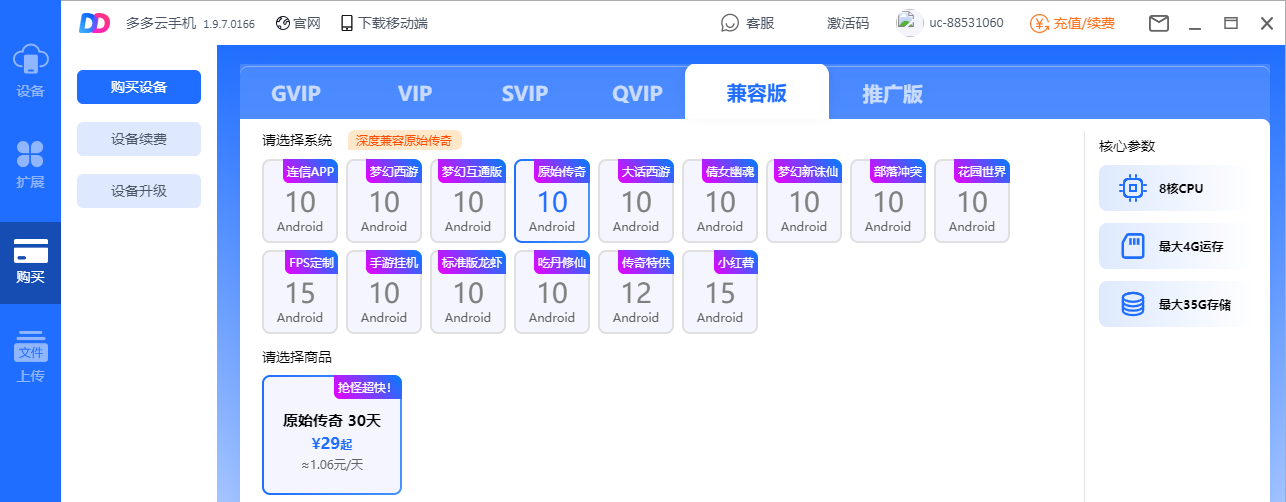Viewport: 1286px width, 502px height.
Task: Select the 梦幻西游 Android 10 system
Action: pos(384,201)
